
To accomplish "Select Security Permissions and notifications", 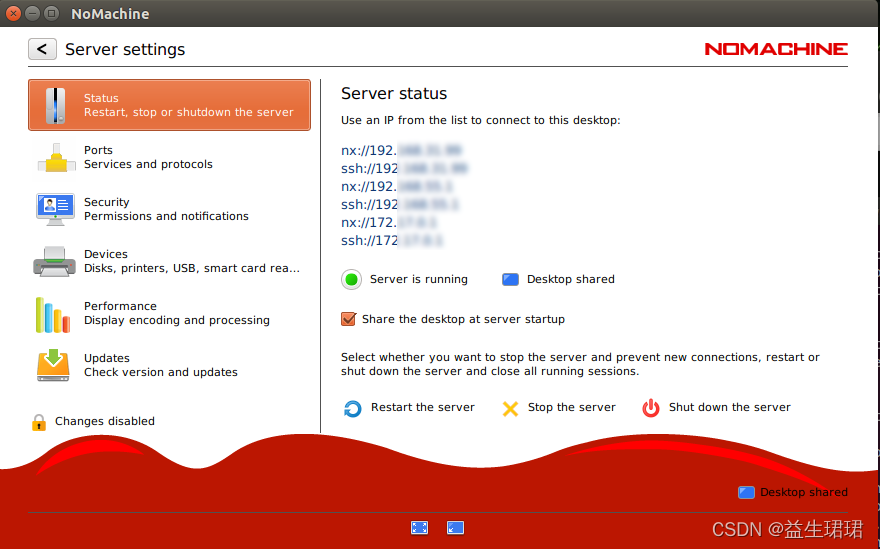I will pyautogui.click(x=169, y=209).
